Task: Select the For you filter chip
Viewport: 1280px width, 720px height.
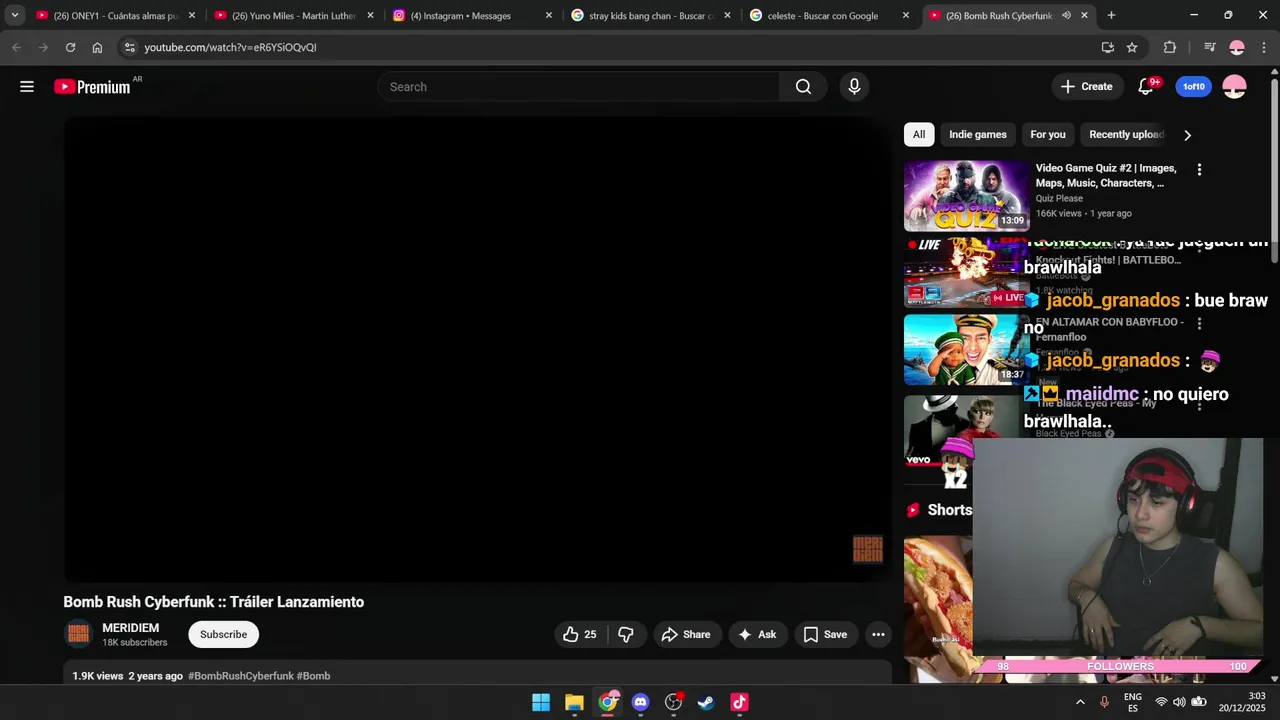Action: (1048, 135)
